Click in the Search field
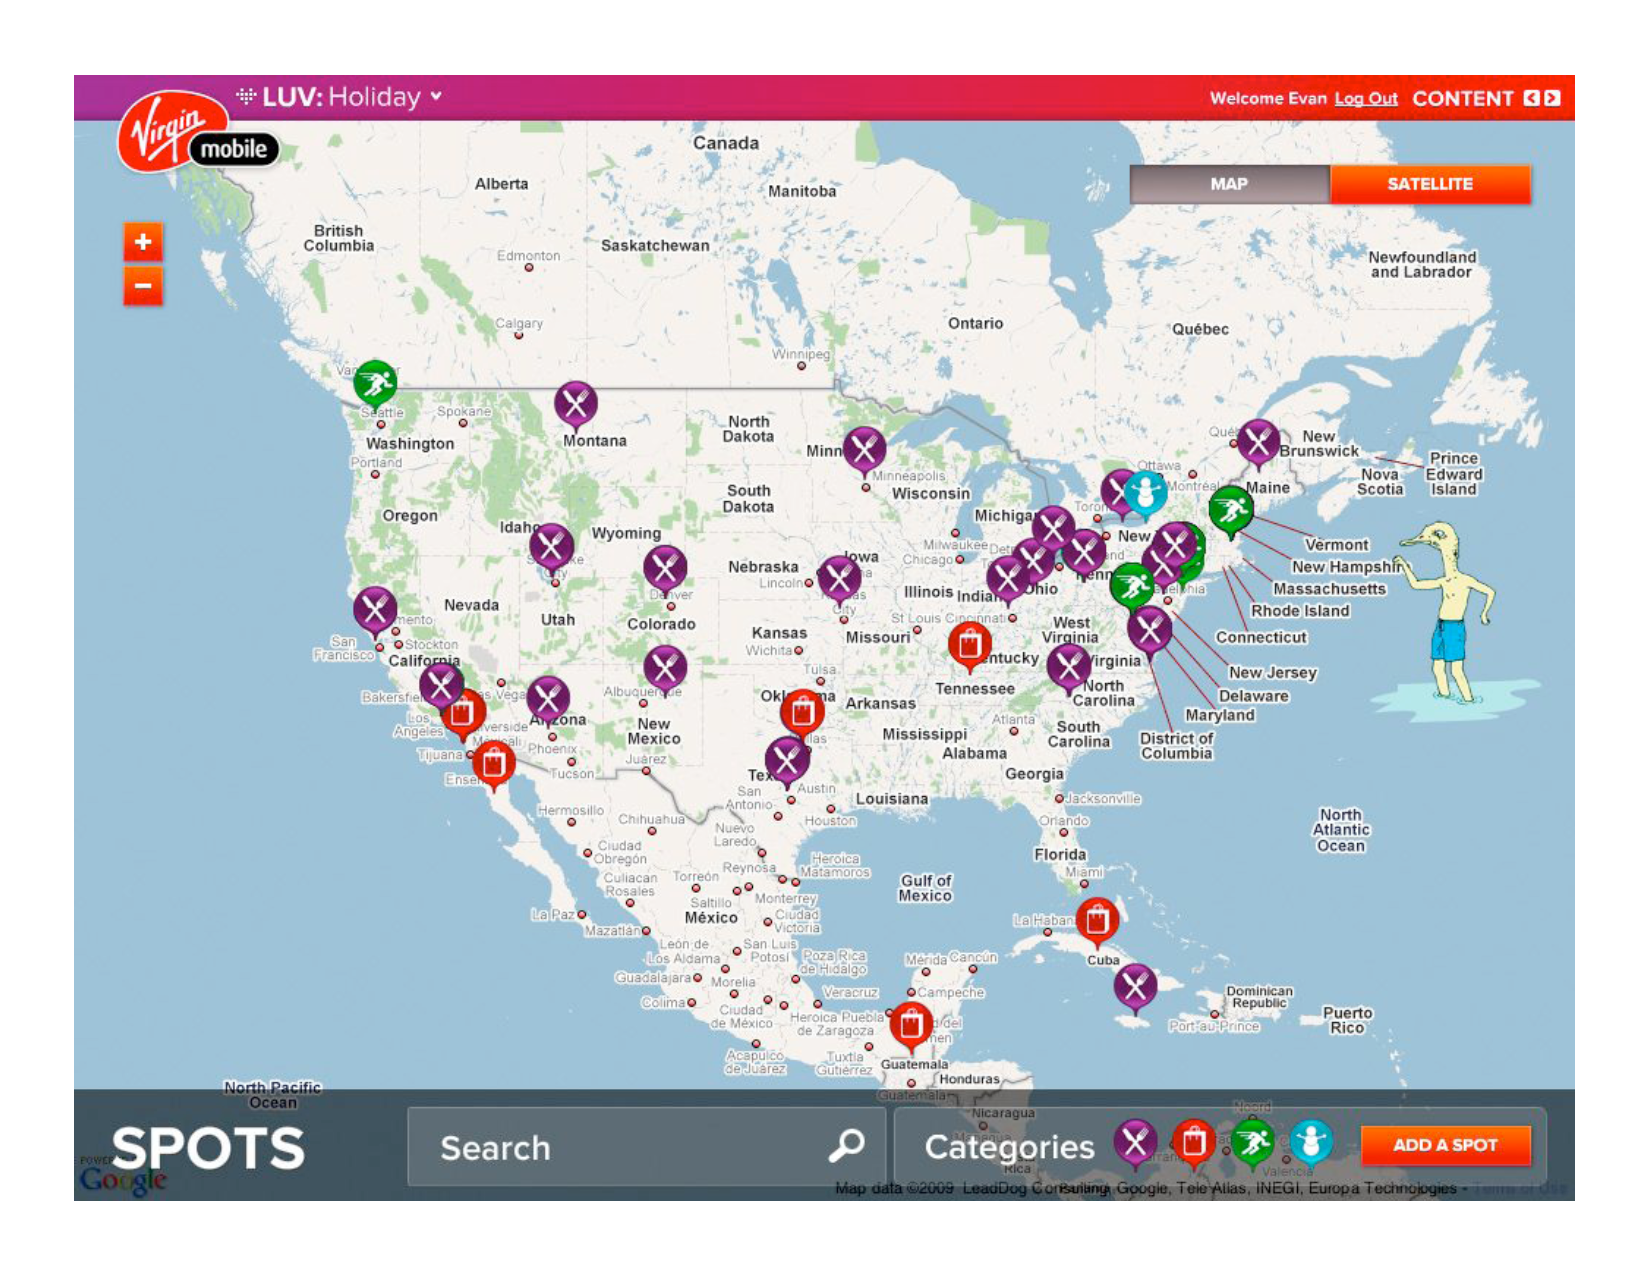The image size is (1650, 1275). 646,1147
